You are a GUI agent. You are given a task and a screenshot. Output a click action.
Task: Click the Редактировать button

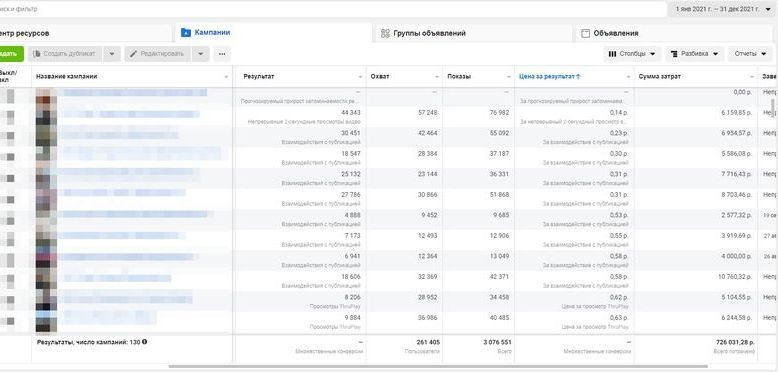[158, 54]
